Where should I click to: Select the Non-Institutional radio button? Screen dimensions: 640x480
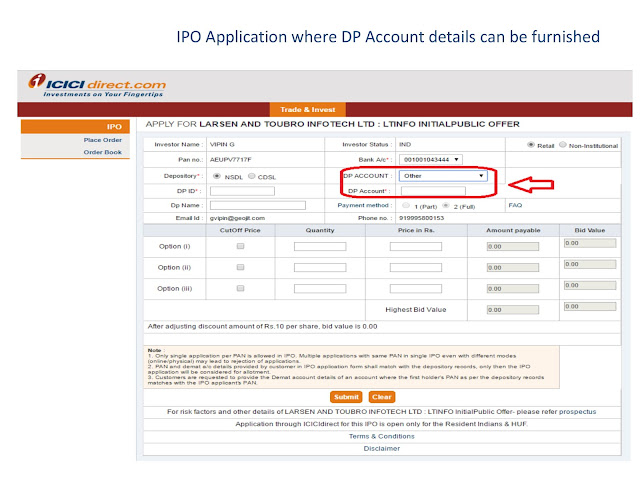pos(562,144)
